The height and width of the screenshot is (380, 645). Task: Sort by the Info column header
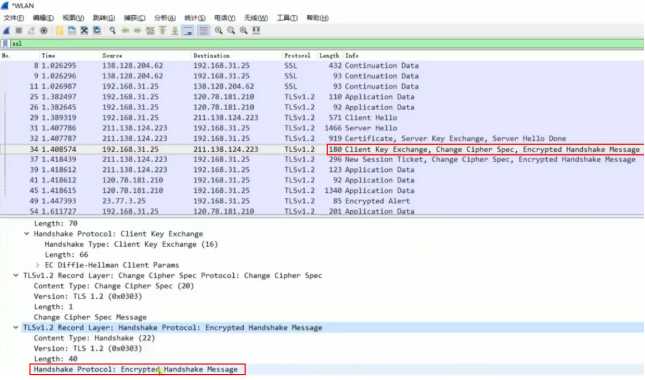(352, 56)
